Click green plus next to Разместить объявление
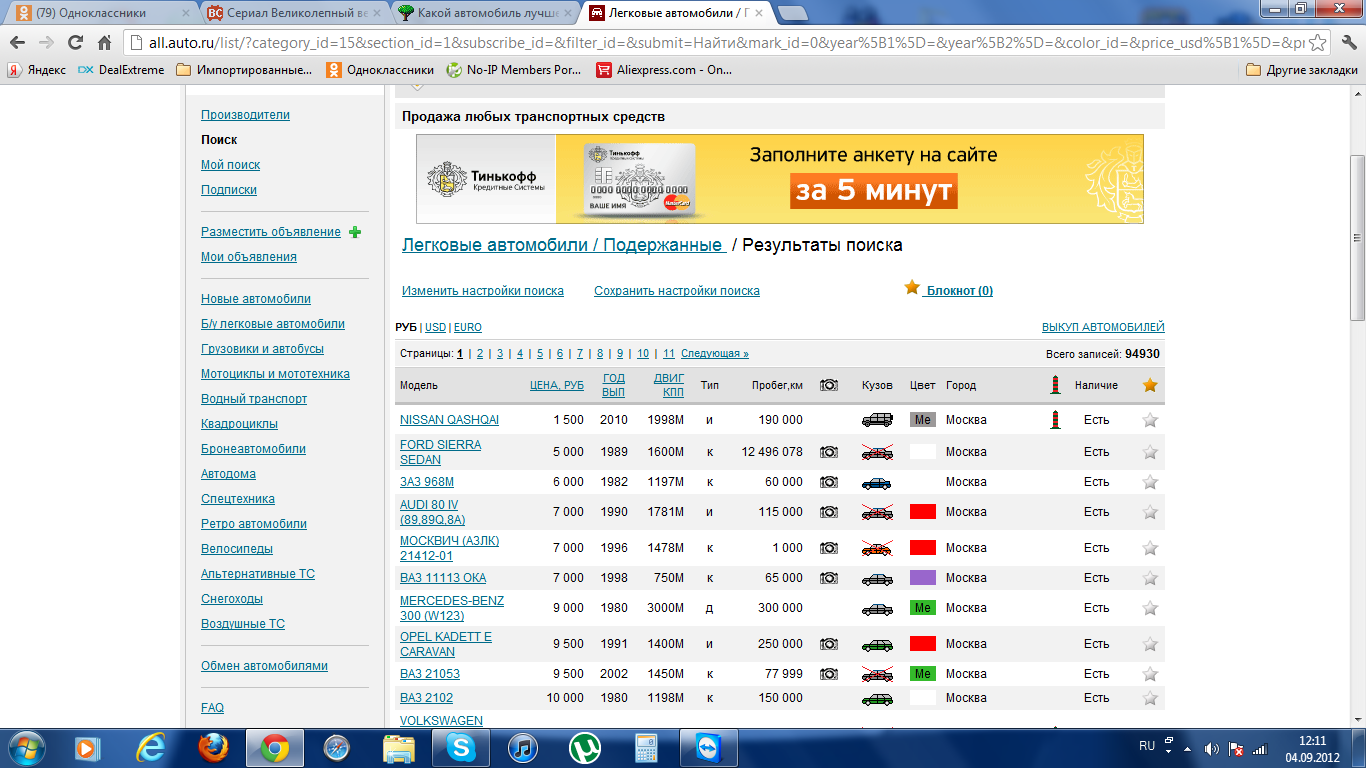The width and height of the screenshot is (1366, 768). pos(355,232)
